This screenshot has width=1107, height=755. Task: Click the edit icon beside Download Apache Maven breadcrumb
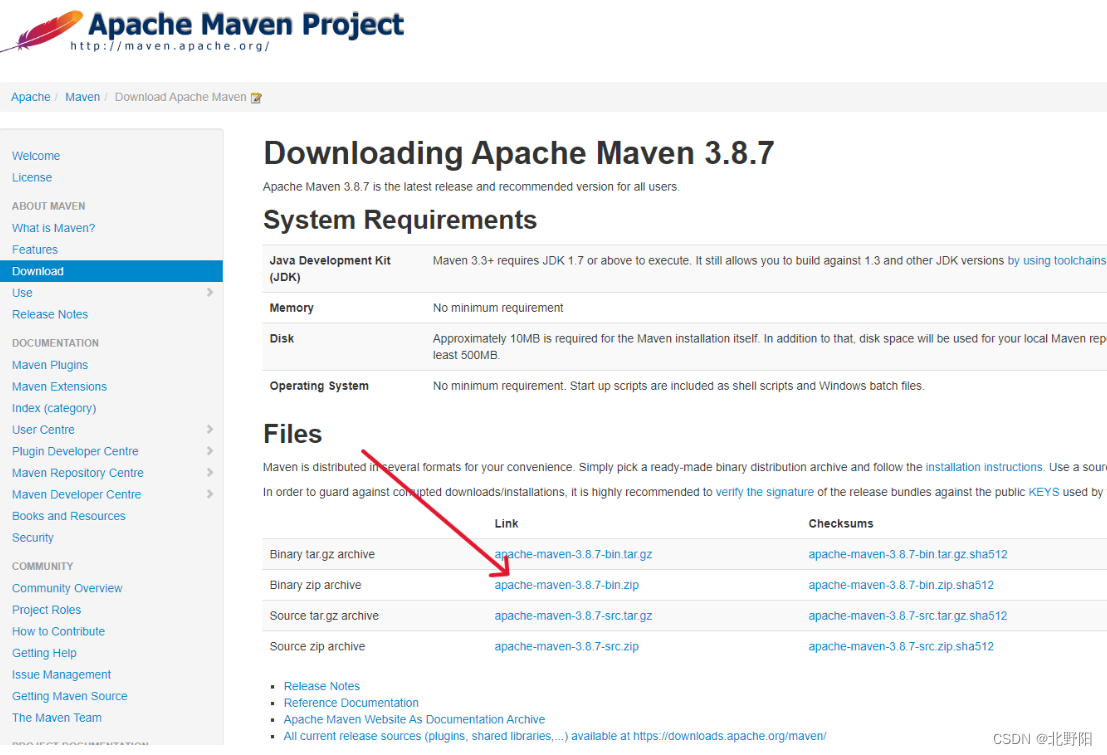(257, 97)
